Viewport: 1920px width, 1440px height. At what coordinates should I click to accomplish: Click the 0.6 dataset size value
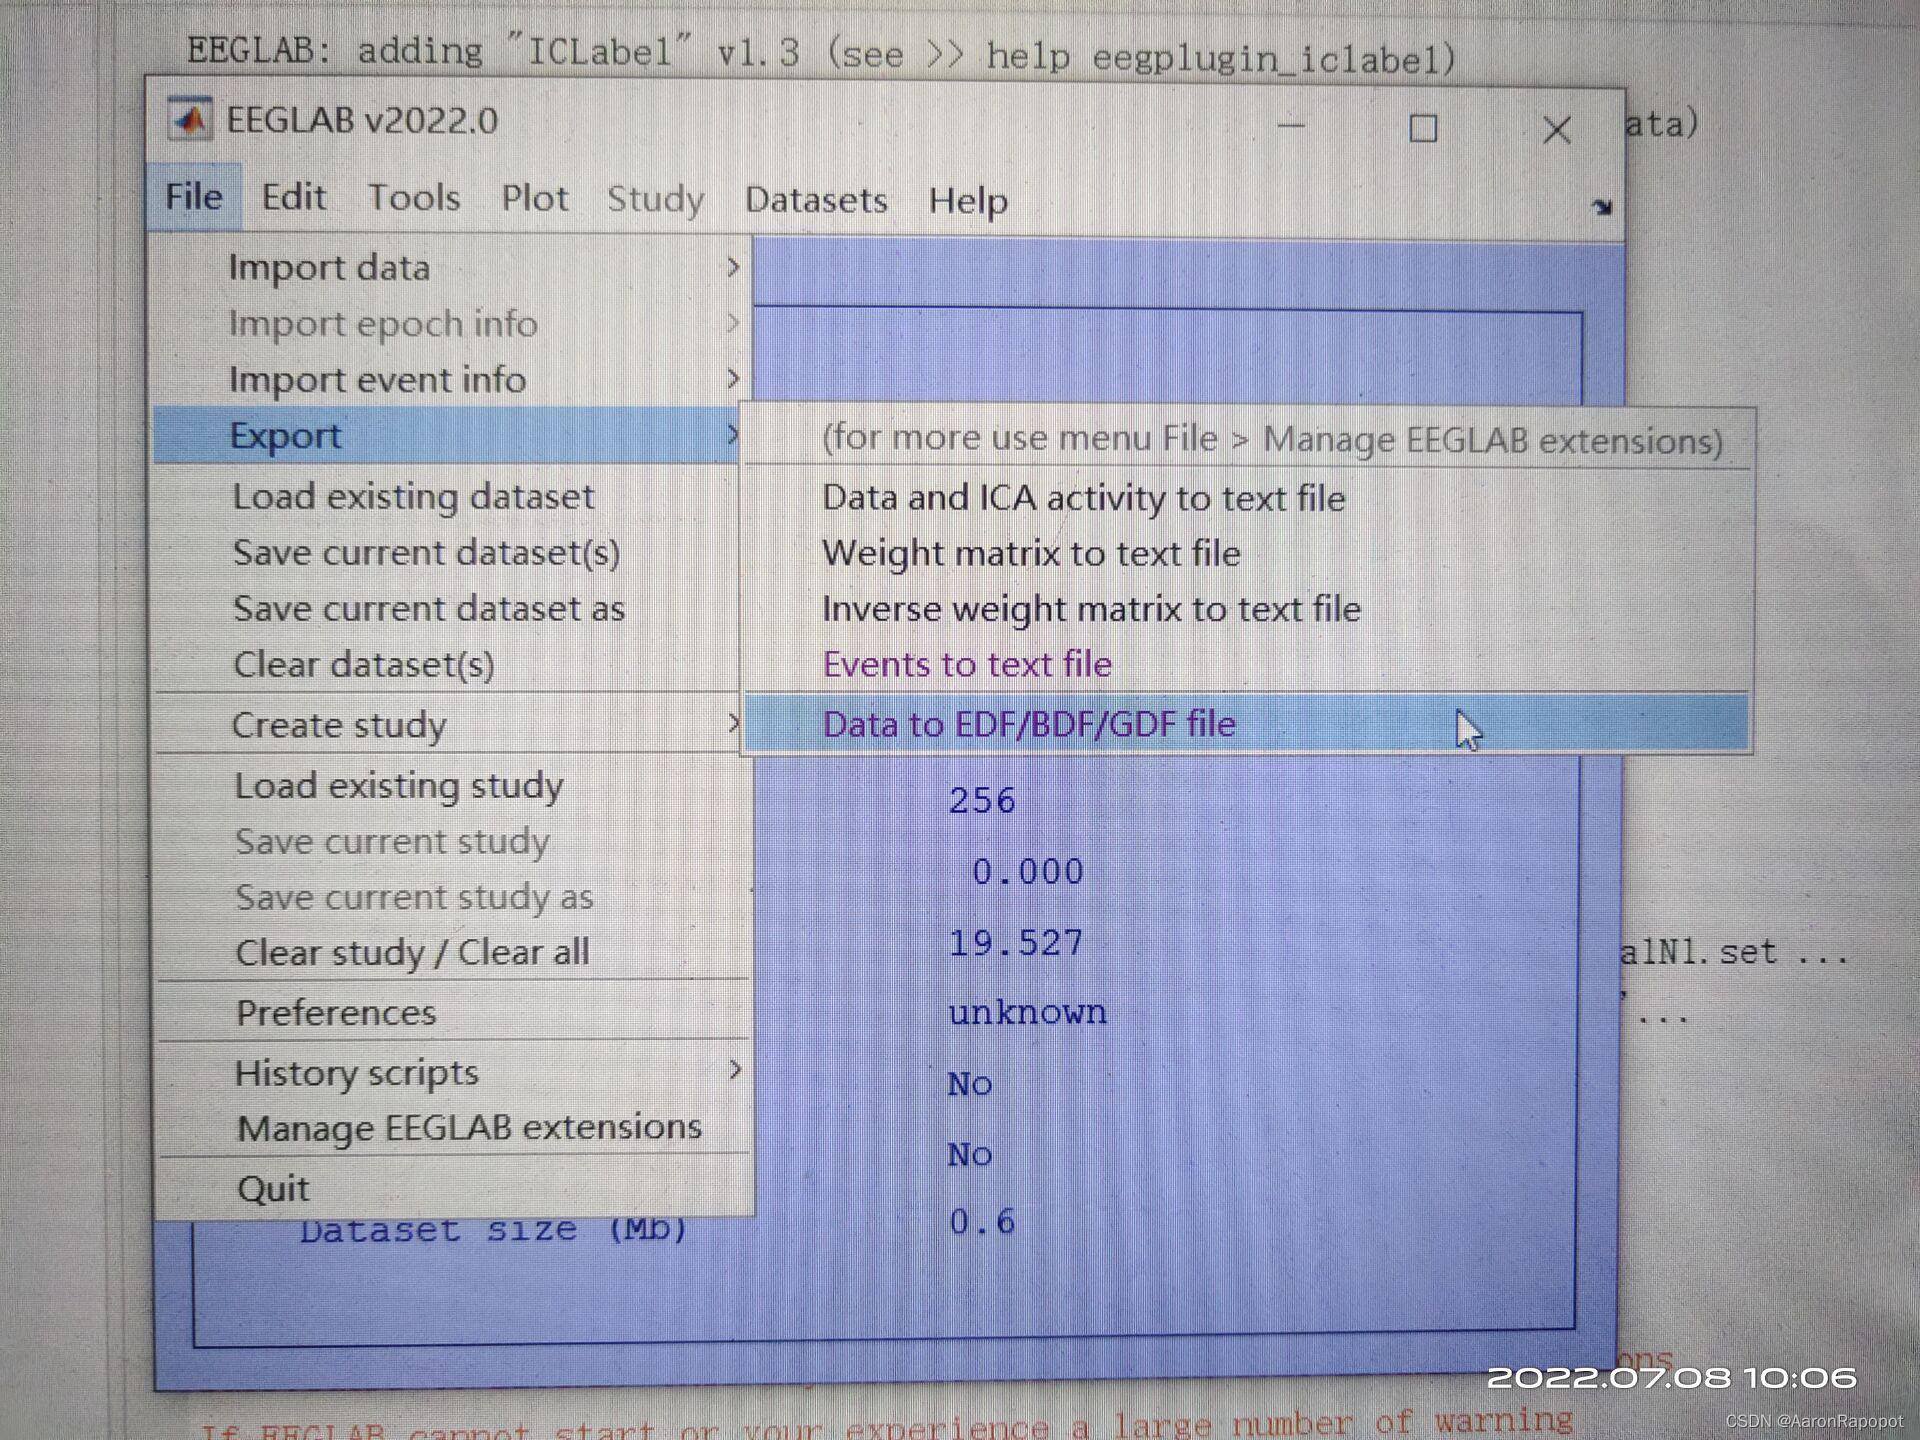tap(982, 1221)
